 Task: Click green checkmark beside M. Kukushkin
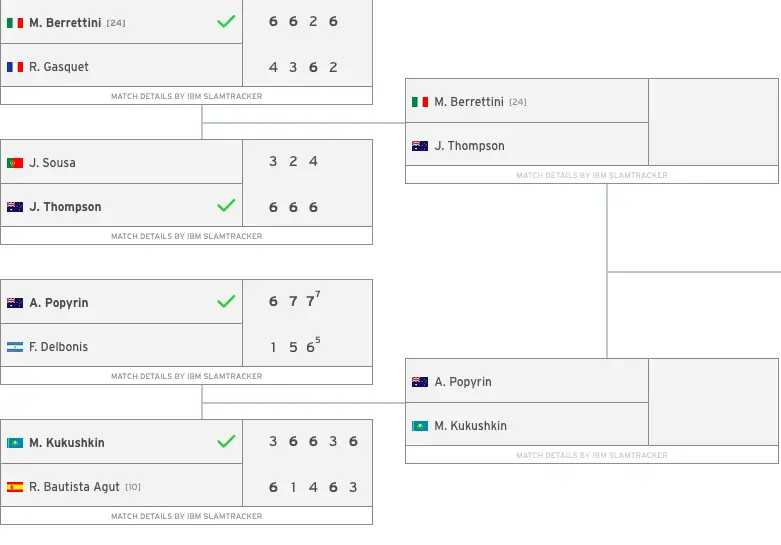tap(226, 441)
